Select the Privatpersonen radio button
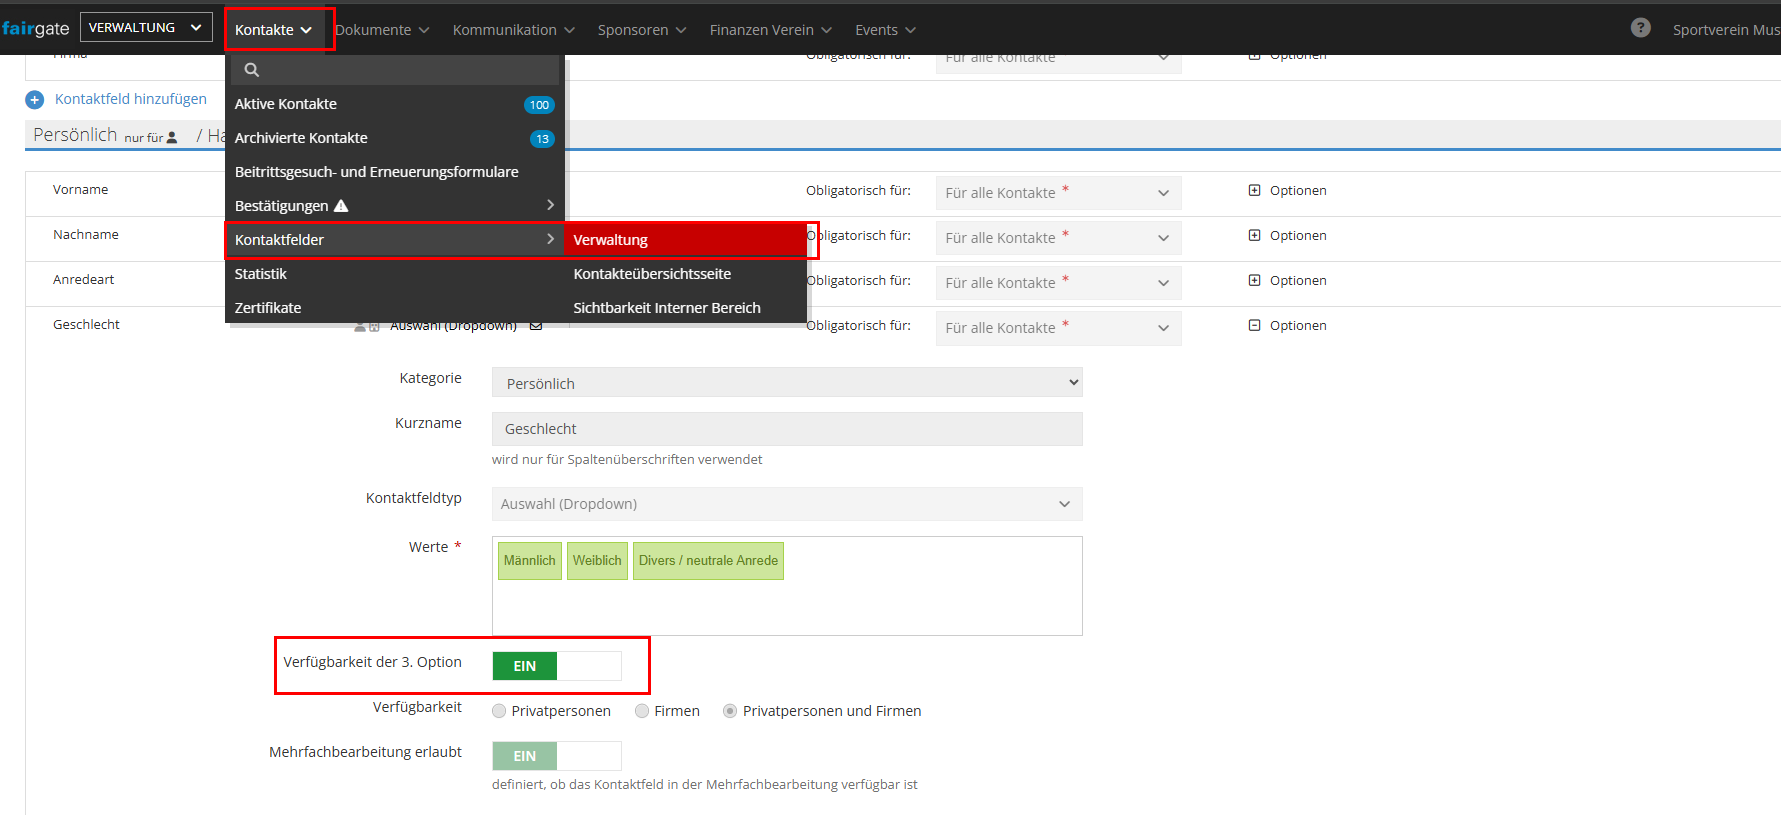Viewport: 1781px width, 815px height. (499, 711)
